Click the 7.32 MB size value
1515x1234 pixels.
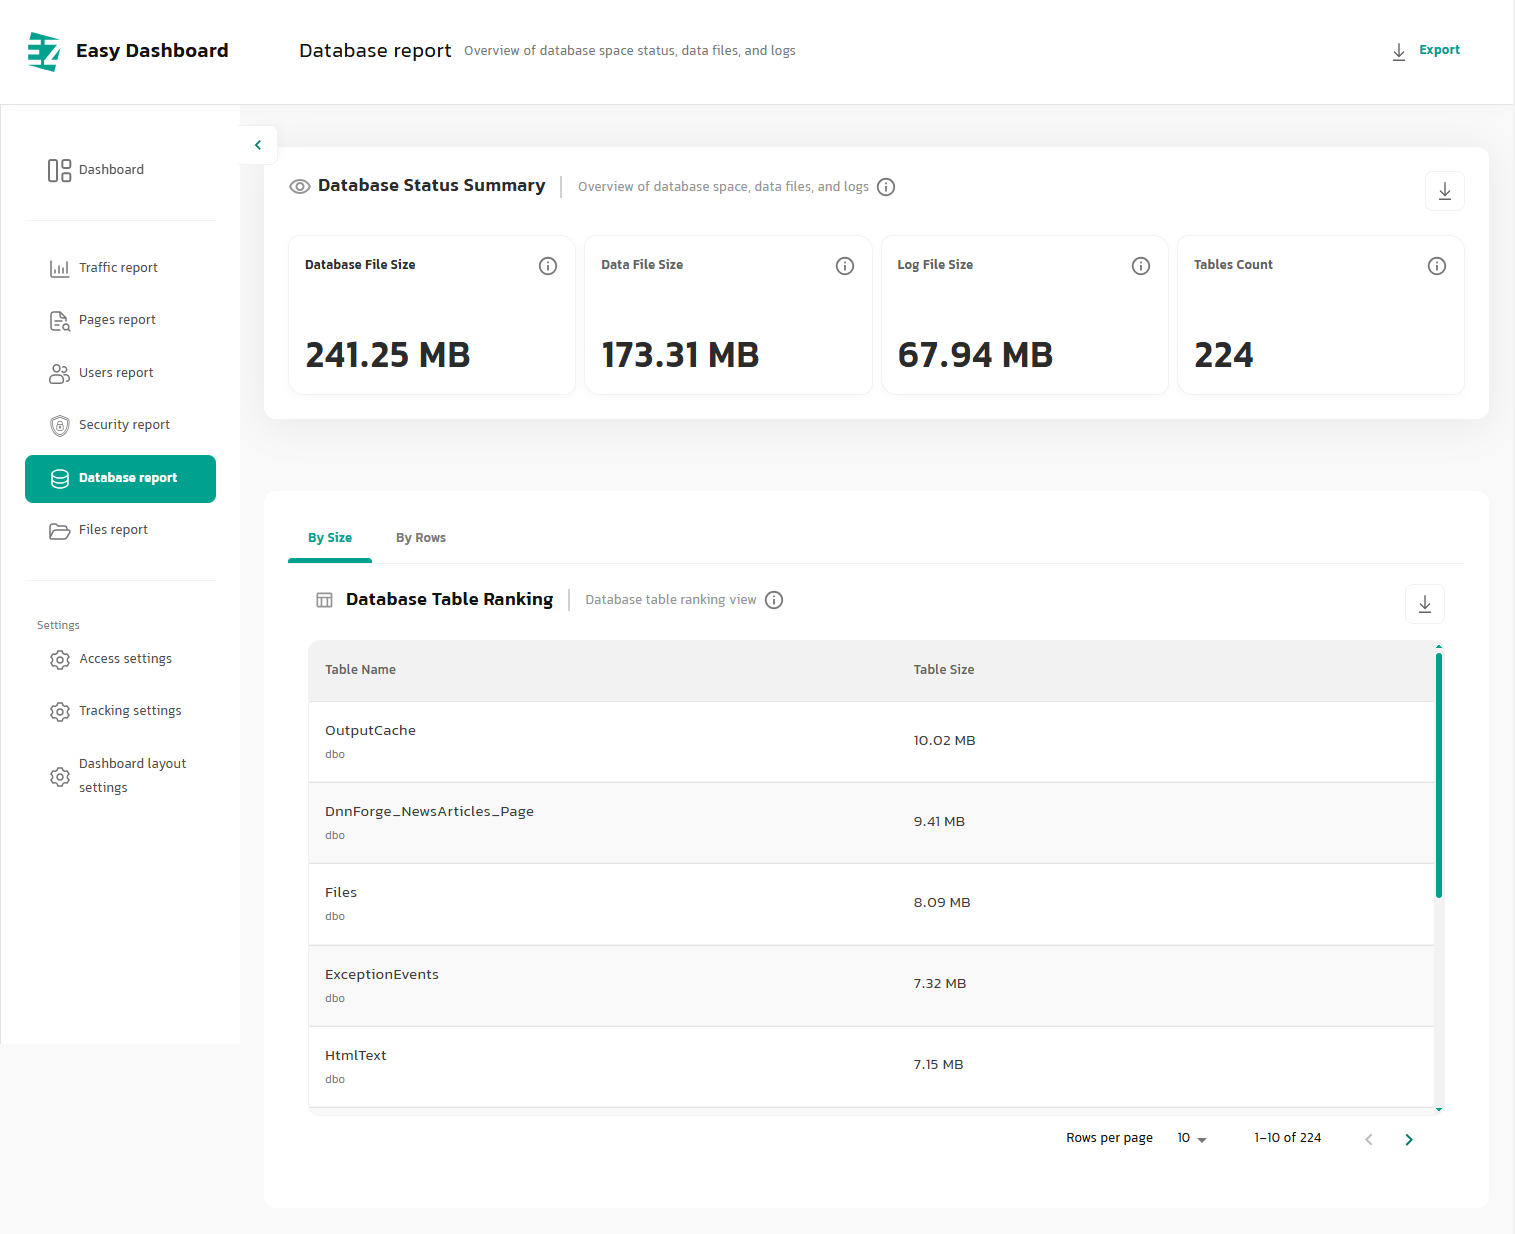(940, 984)
